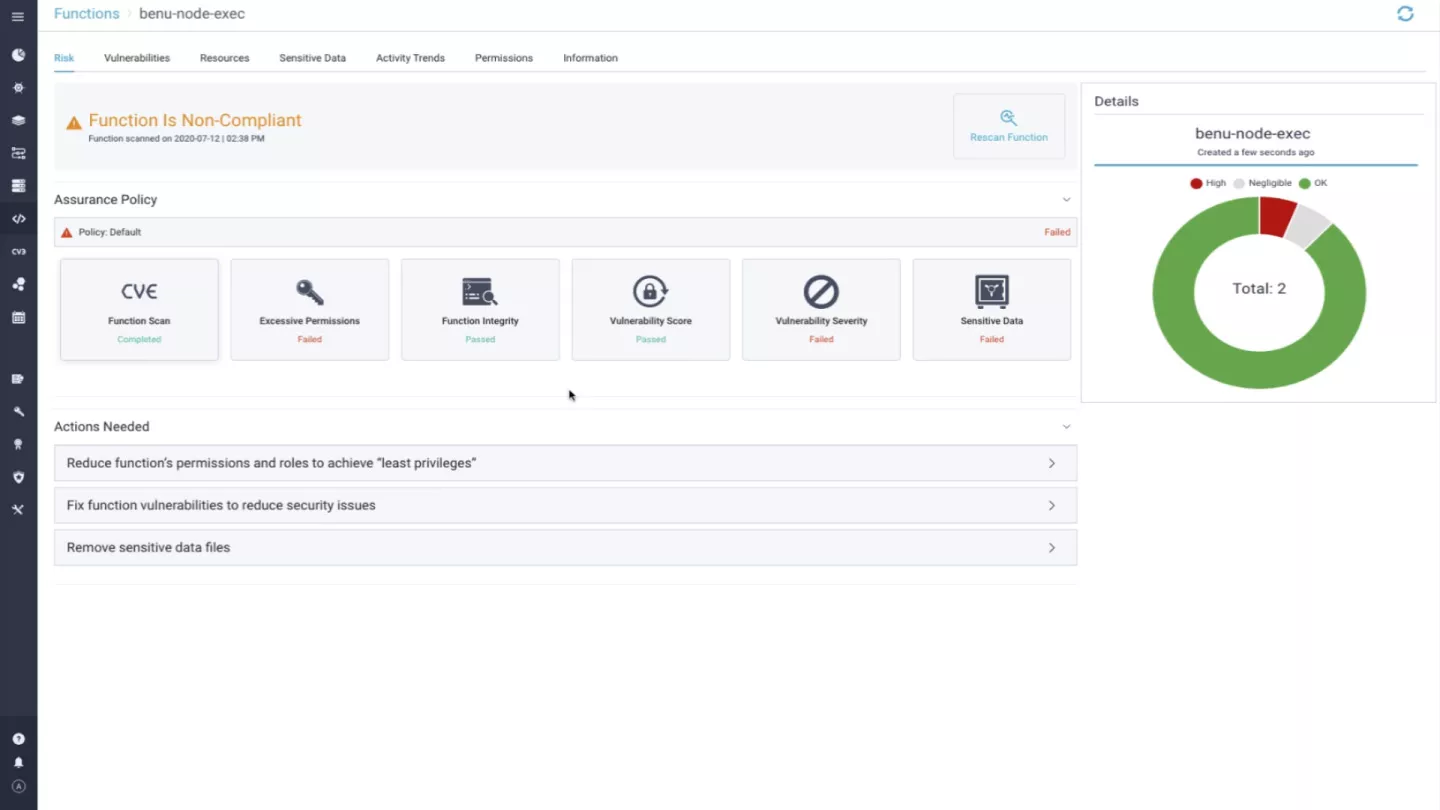Collapse the Assurance Policy section chevron
The image size is (1440, 810).
click(x=1066, y=200)
